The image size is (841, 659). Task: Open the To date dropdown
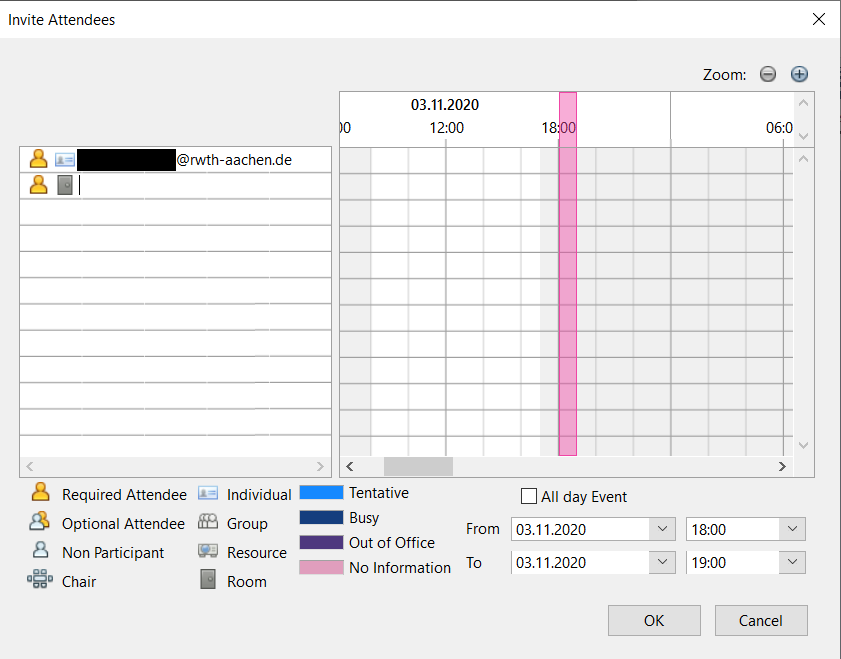click(x=661, y=562)
